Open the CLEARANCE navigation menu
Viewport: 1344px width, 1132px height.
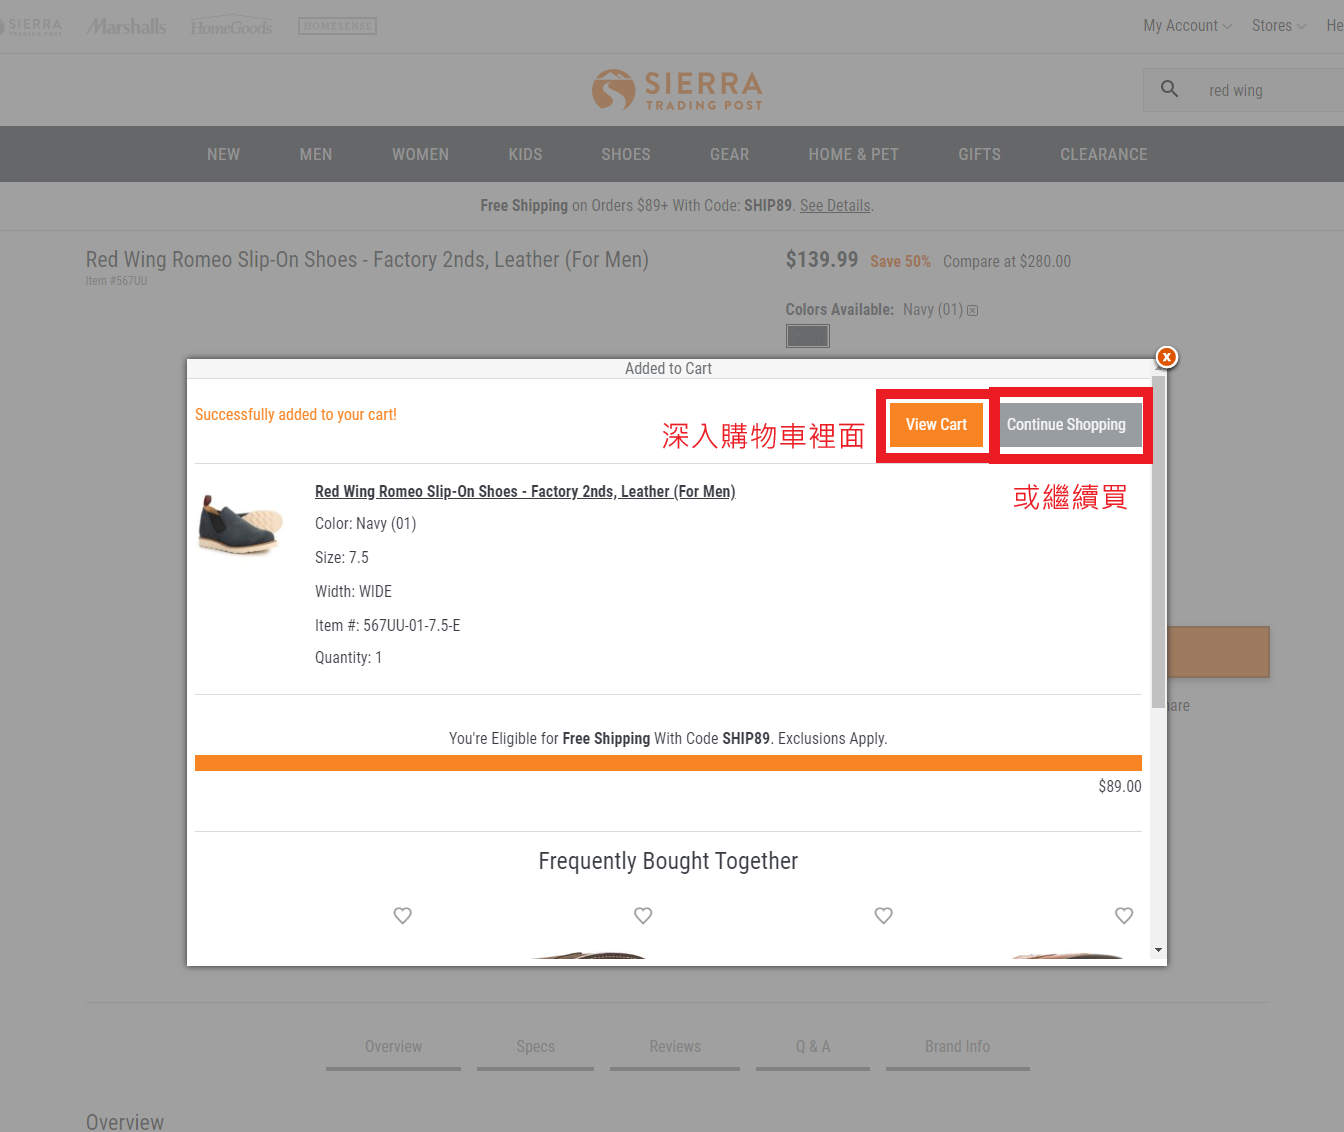click(x=1103, y=154)
